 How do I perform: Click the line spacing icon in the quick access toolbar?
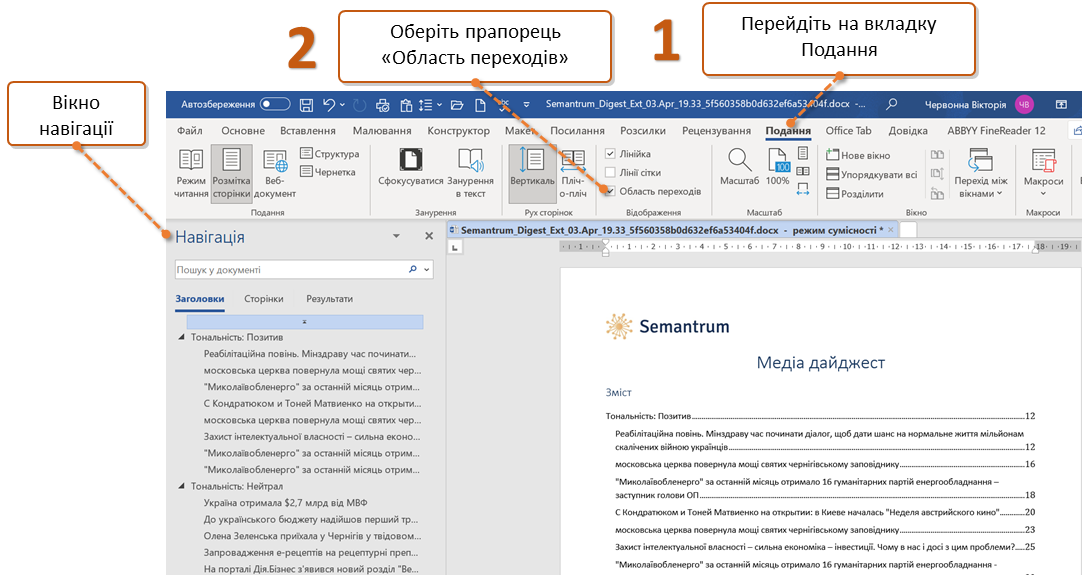tap(426, 105)
